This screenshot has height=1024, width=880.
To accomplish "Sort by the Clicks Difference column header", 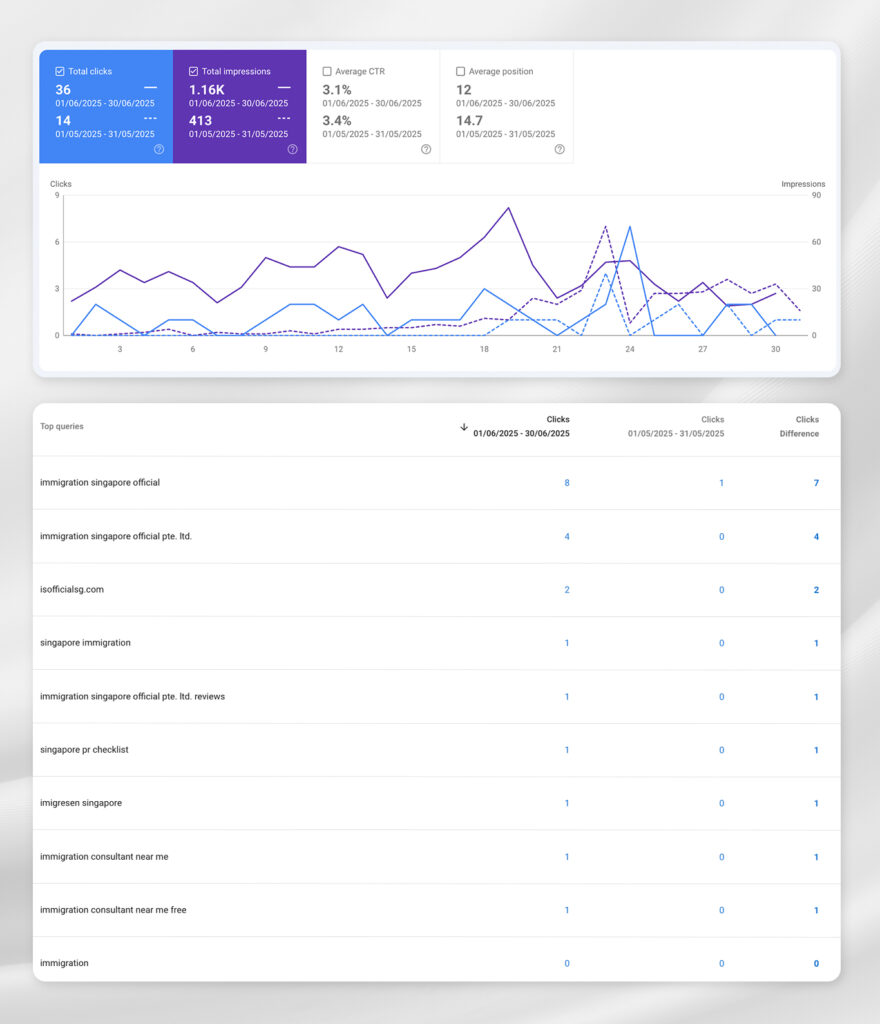I will click(799, 427).
